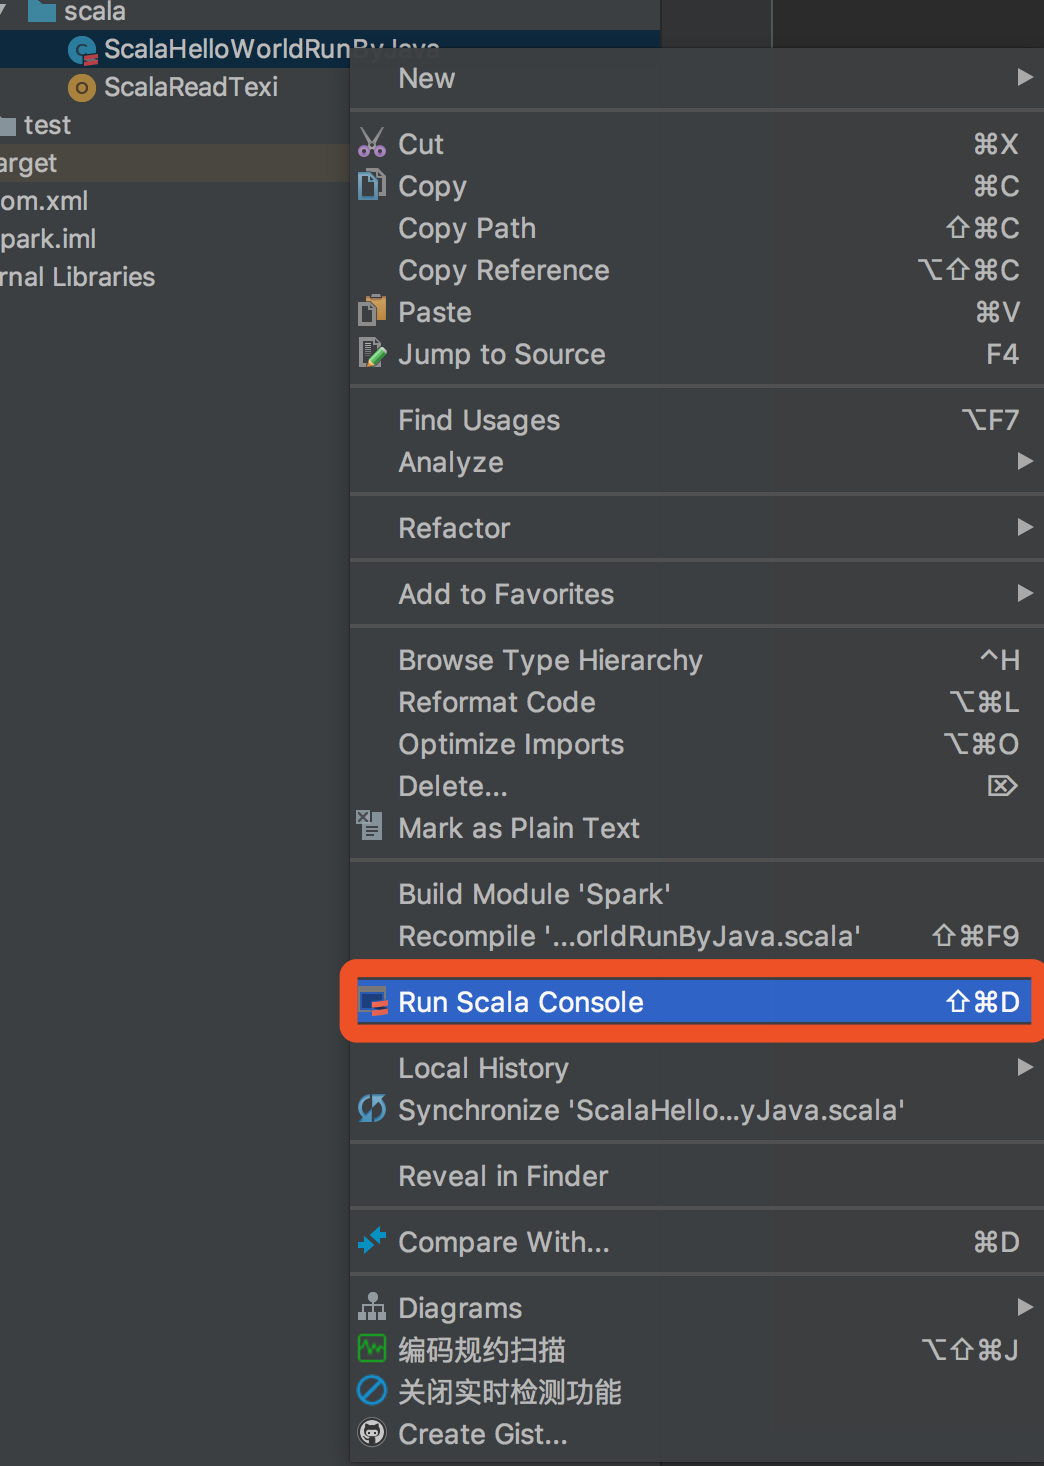The height and width of the screenshot is (1466, 1044).
Task: Click the Jump to Source pencil icon
Action: click(372, 353)
